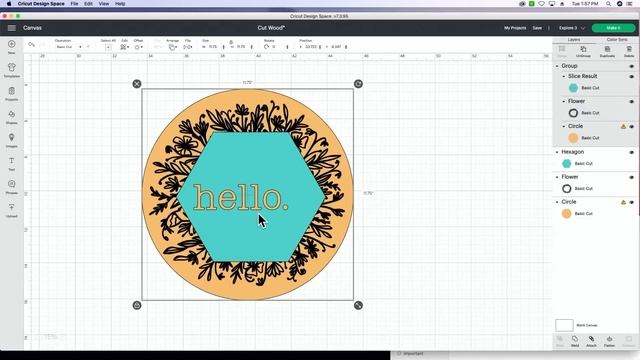640x360 pixels.
Task: Click the Rotate icon in toolbar
Action: tap(267, 47)
